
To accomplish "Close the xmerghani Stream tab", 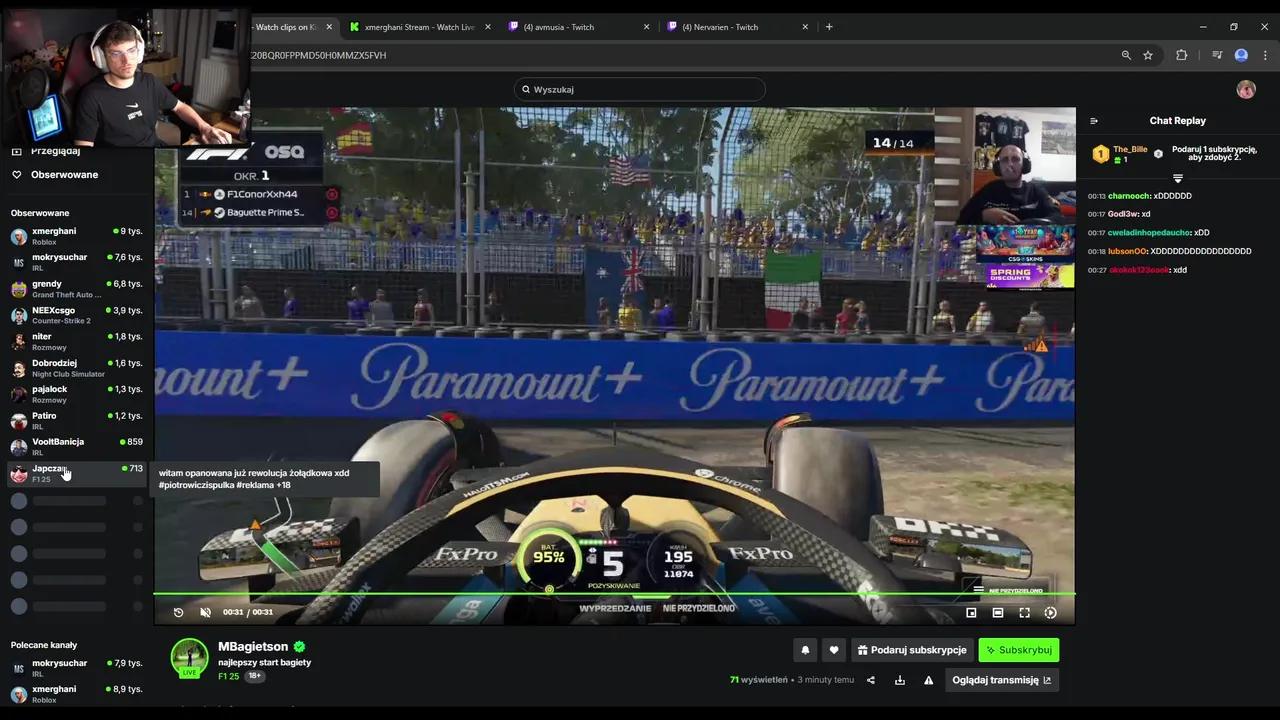I will tap(488, 27).
